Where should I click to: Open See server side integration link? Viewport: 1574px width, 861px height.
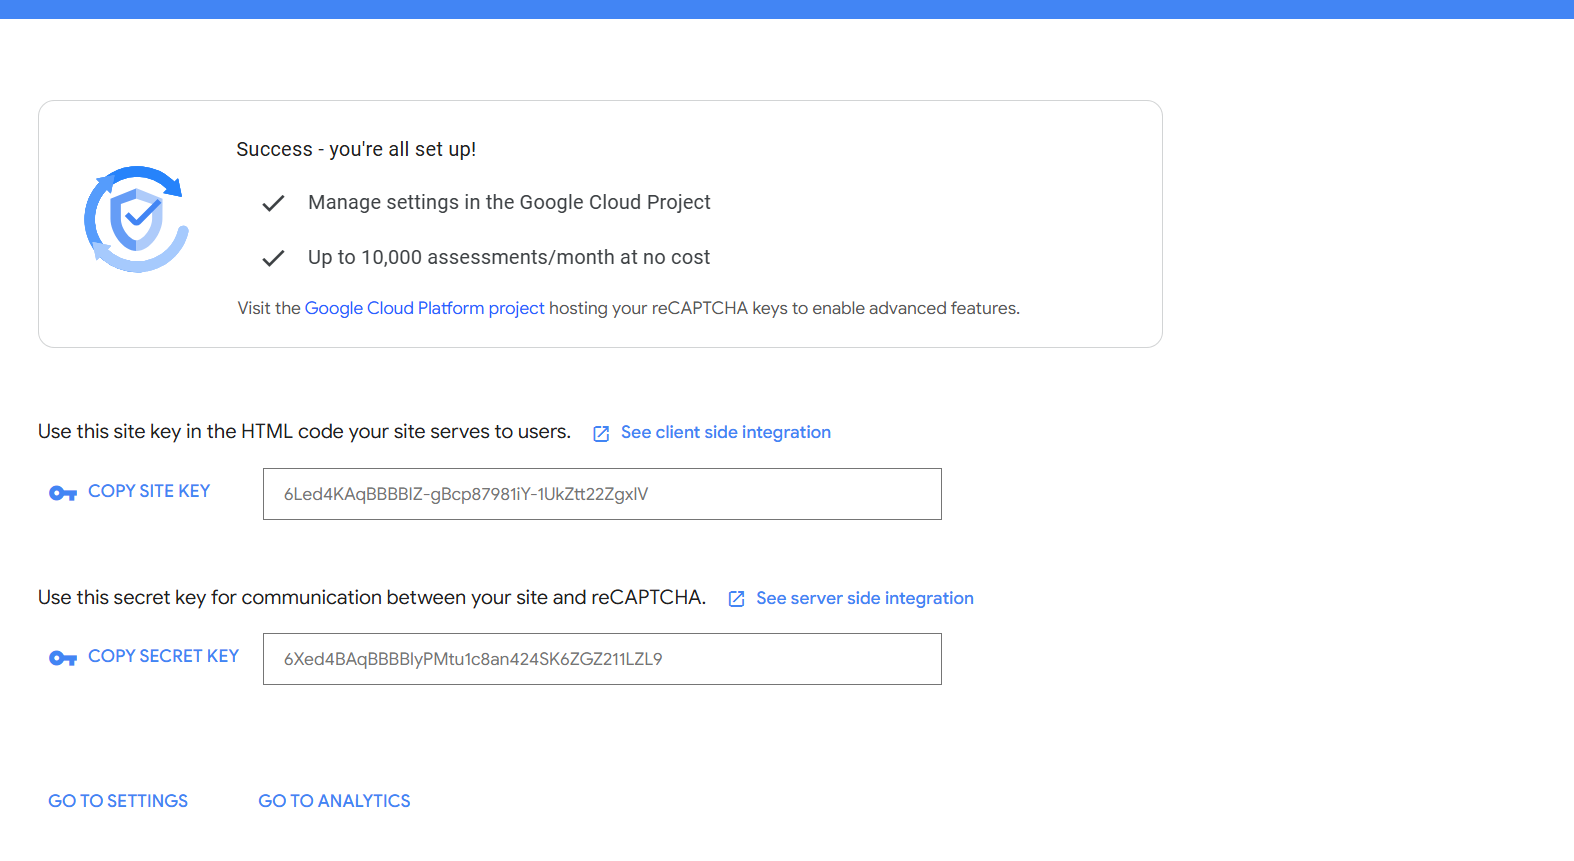pos(865,598)
